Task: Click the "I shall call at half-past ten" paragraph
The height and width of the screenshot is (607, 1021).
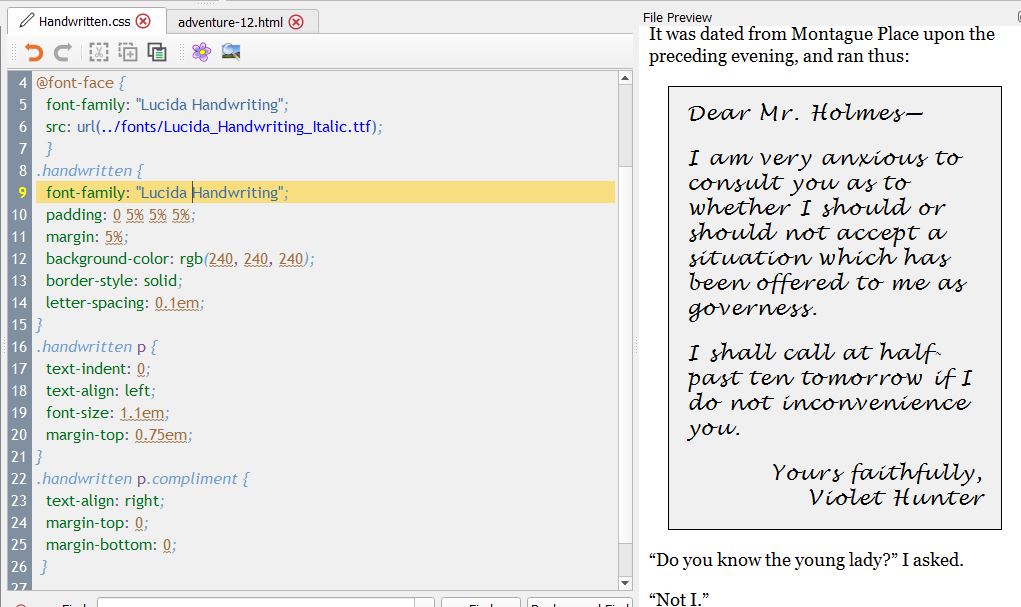Action: tap(830, 391)
